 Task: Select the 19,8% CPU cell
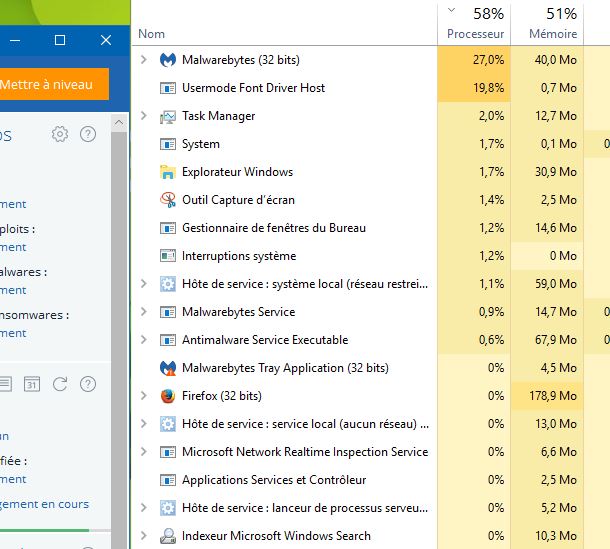474,88
